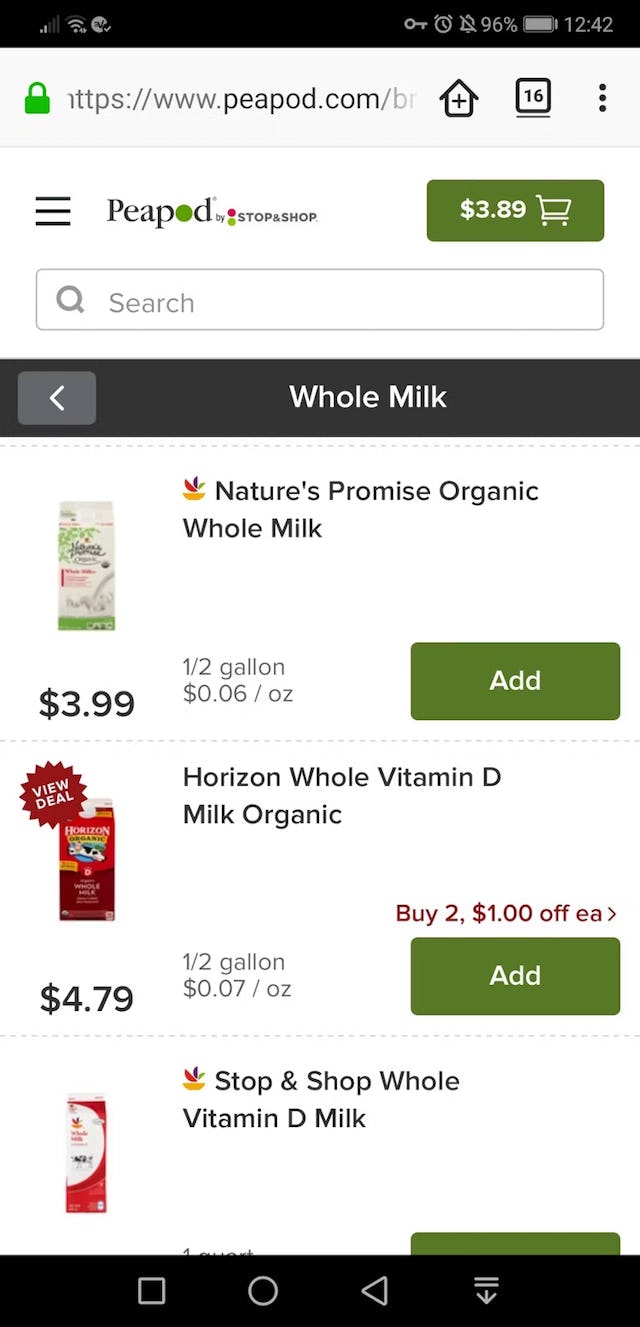Click the Peapod by Stop & Shop logo
Screen dimensions: 640x1327
(x=210, y=212)
